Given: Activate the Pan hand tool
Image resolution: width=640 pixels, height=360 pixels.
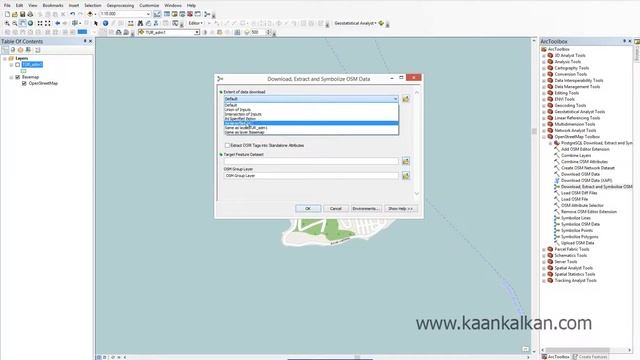Looking at the screenshot, I should 22,23.
